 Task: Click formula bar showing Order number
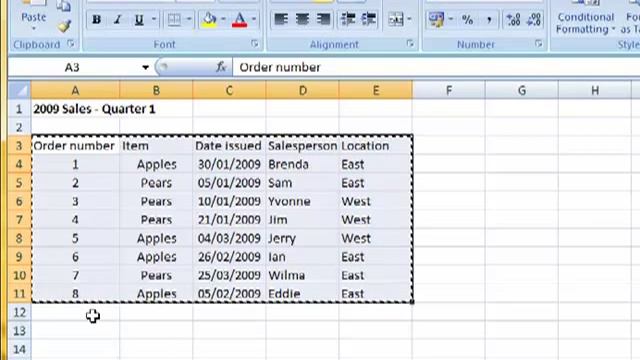[x=436, y=67]
